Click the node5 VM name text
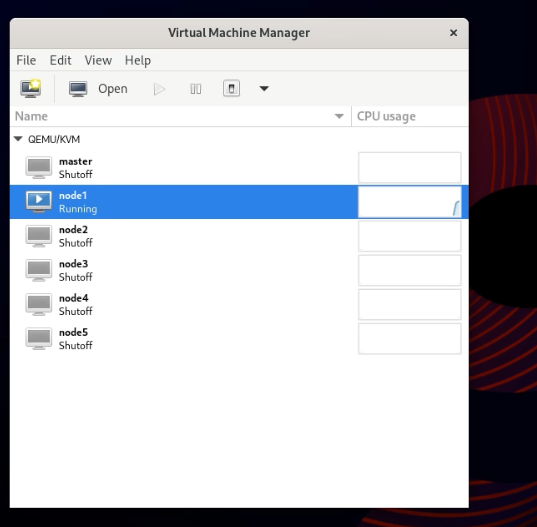Viewport: 537px width, 527px height. click(73, 332)
